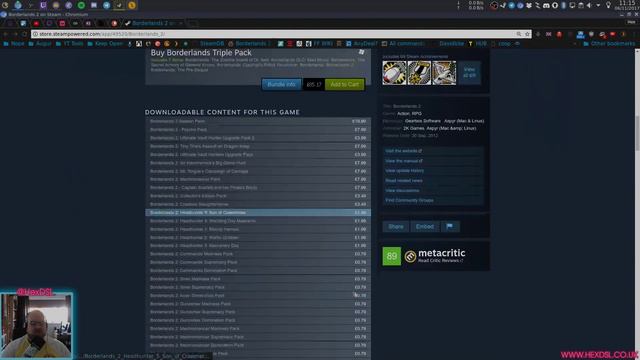
Task: Open Ultimate Vault Hunter Upgrade Pack 2 row
Action: pyautogui.click(x=258, y=138)
